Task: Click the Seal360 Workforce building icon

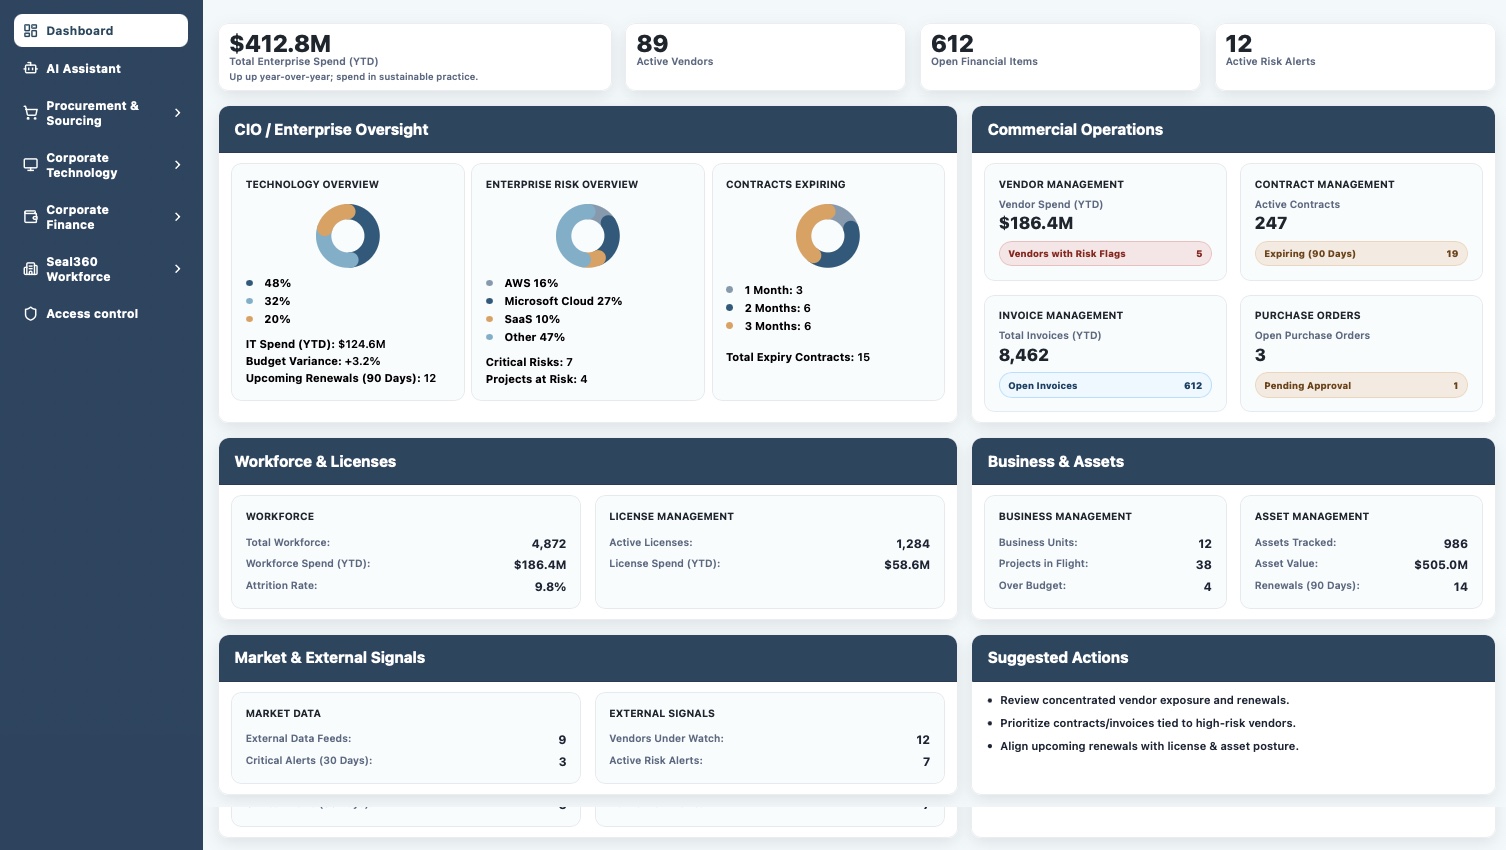Action: (31, 269)
